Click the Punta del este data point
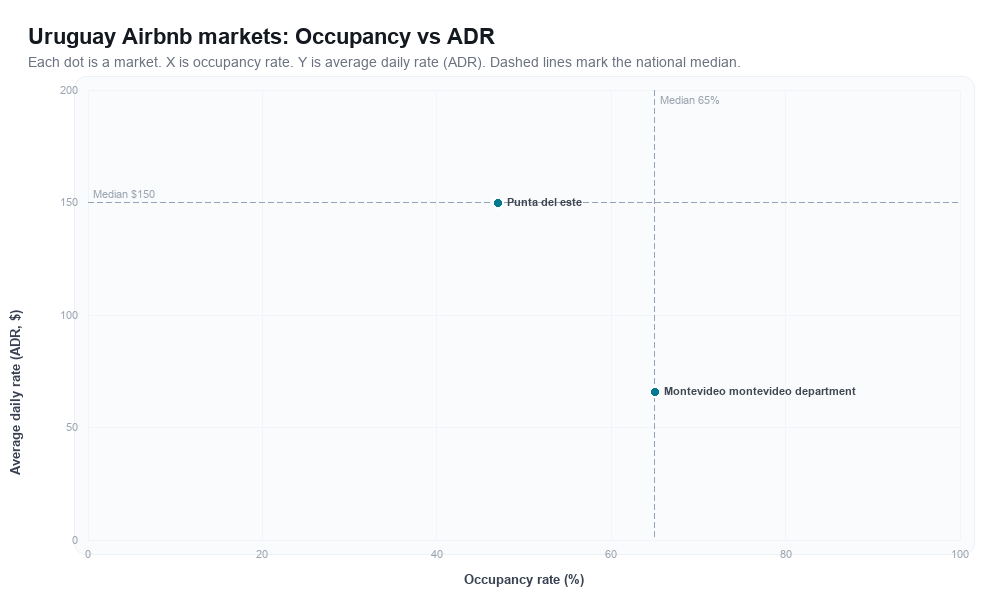This screenshot has width=1000, height=600. pyautogui.click(x=498, y=203)
